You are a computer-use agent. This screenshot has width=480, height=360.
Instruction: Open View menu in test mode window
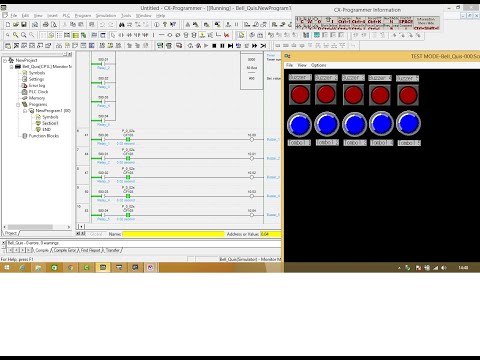tap(302, 65)
